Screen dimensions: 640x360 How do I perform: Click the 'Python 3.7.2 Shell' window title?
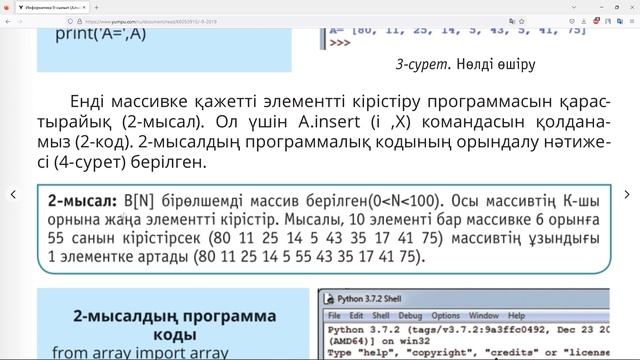click(369, 299)
